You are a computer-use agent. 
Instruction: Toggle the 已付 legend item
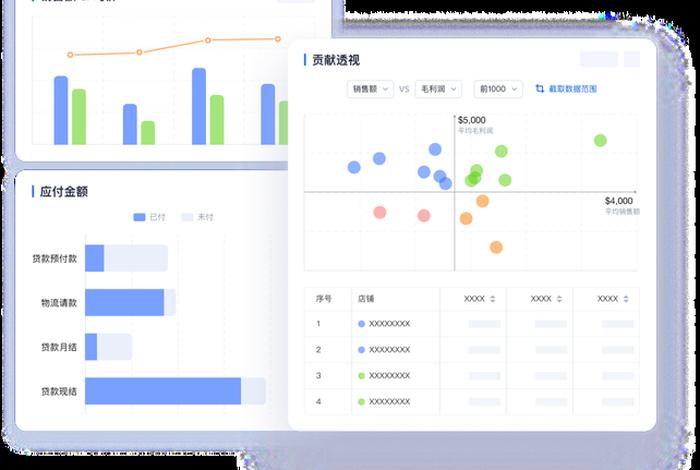[150, 217]
